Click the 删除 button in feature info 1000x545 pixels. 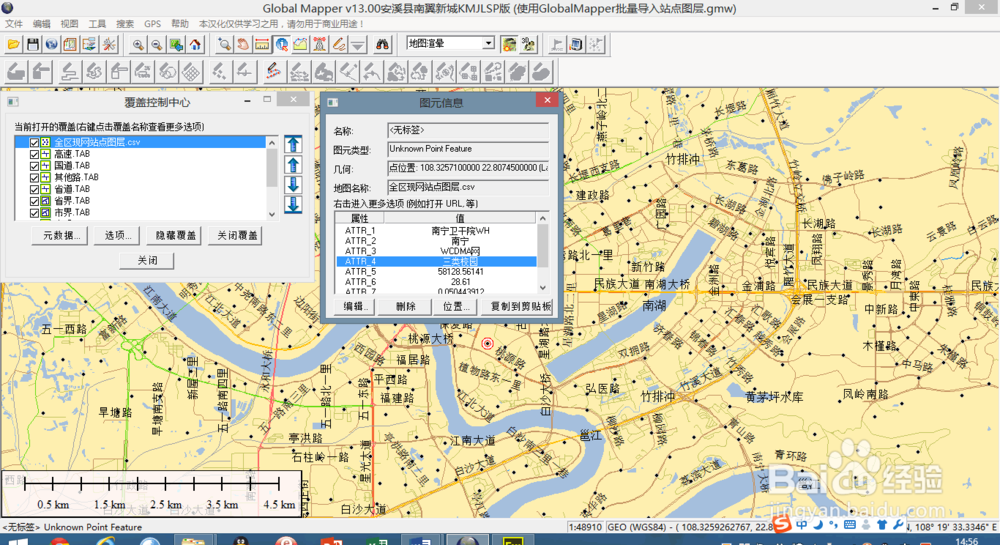pos(404,307)
